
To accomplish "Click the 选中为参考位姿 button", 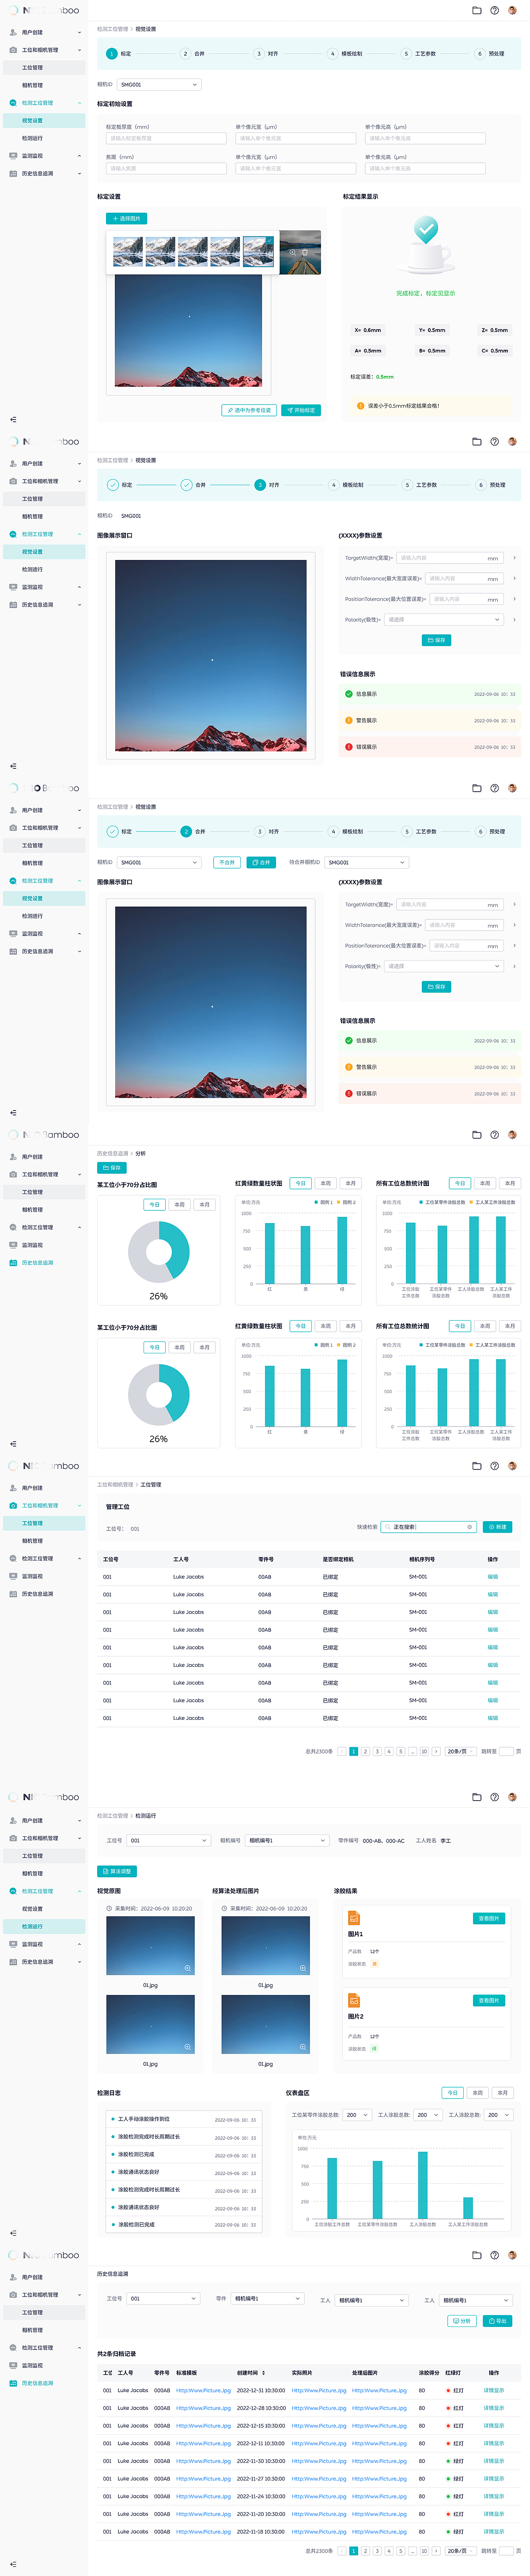I will [x=248, y=410].
